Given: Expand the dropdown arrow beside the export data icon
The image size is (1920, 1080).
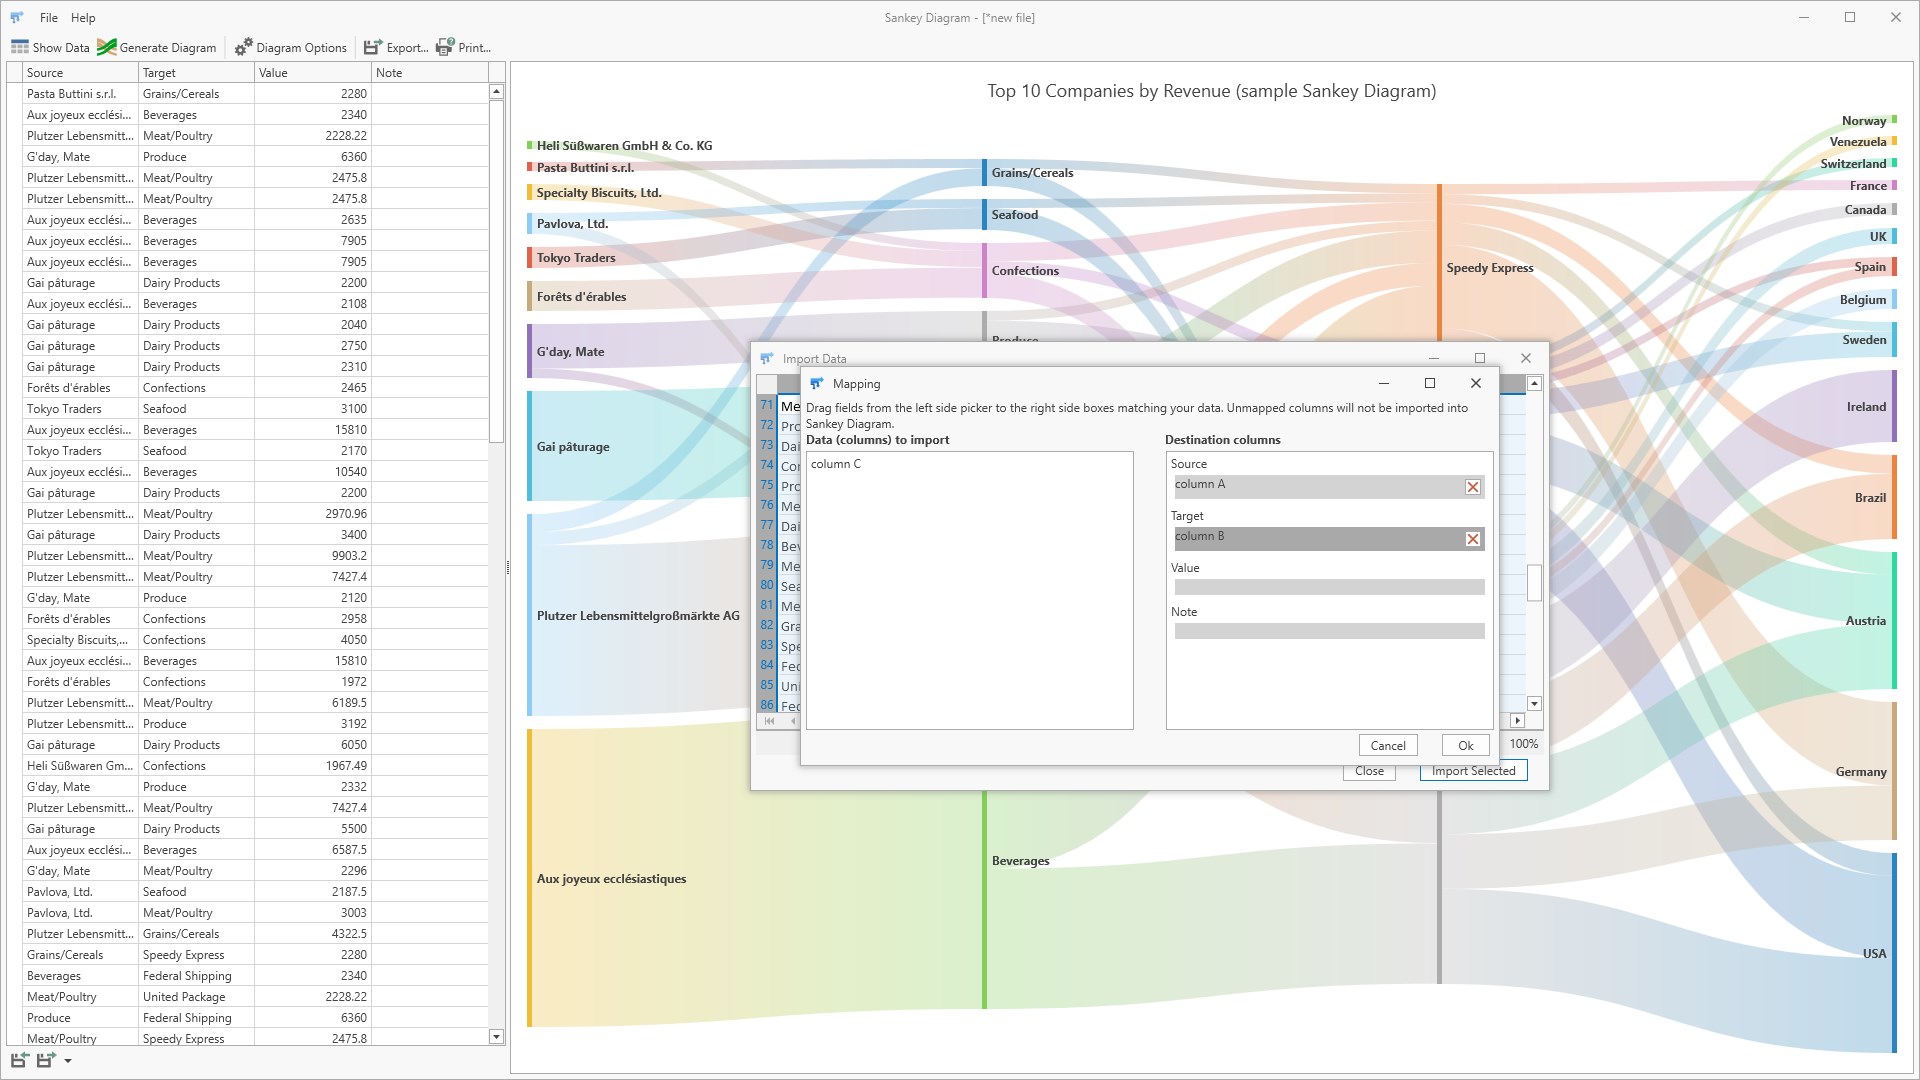Looking at the screenshot, I should click(x=68, y=1061).
